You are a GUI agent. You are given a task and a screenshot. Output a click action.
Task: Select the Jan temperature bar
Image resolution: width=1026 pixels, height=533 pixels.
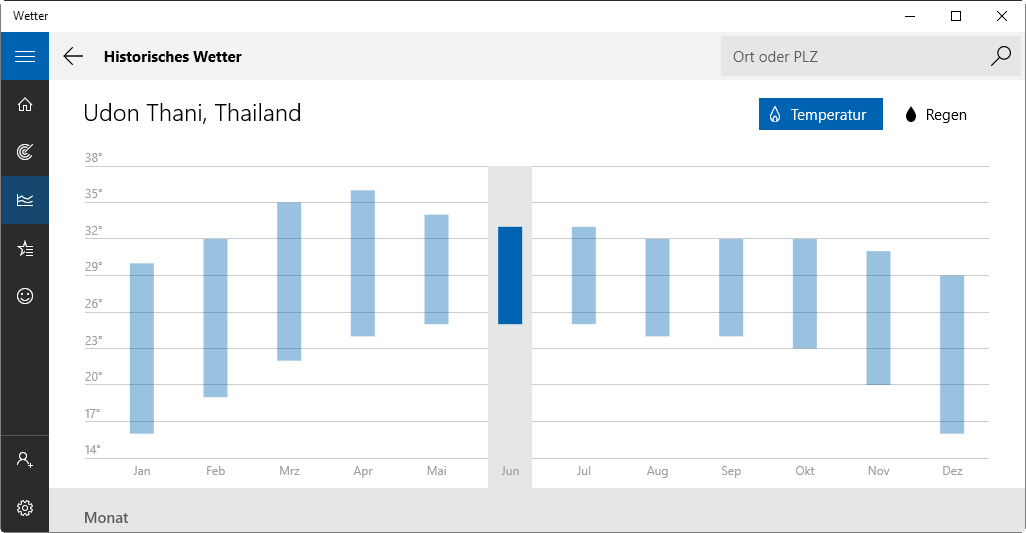[x=142, y=349]
